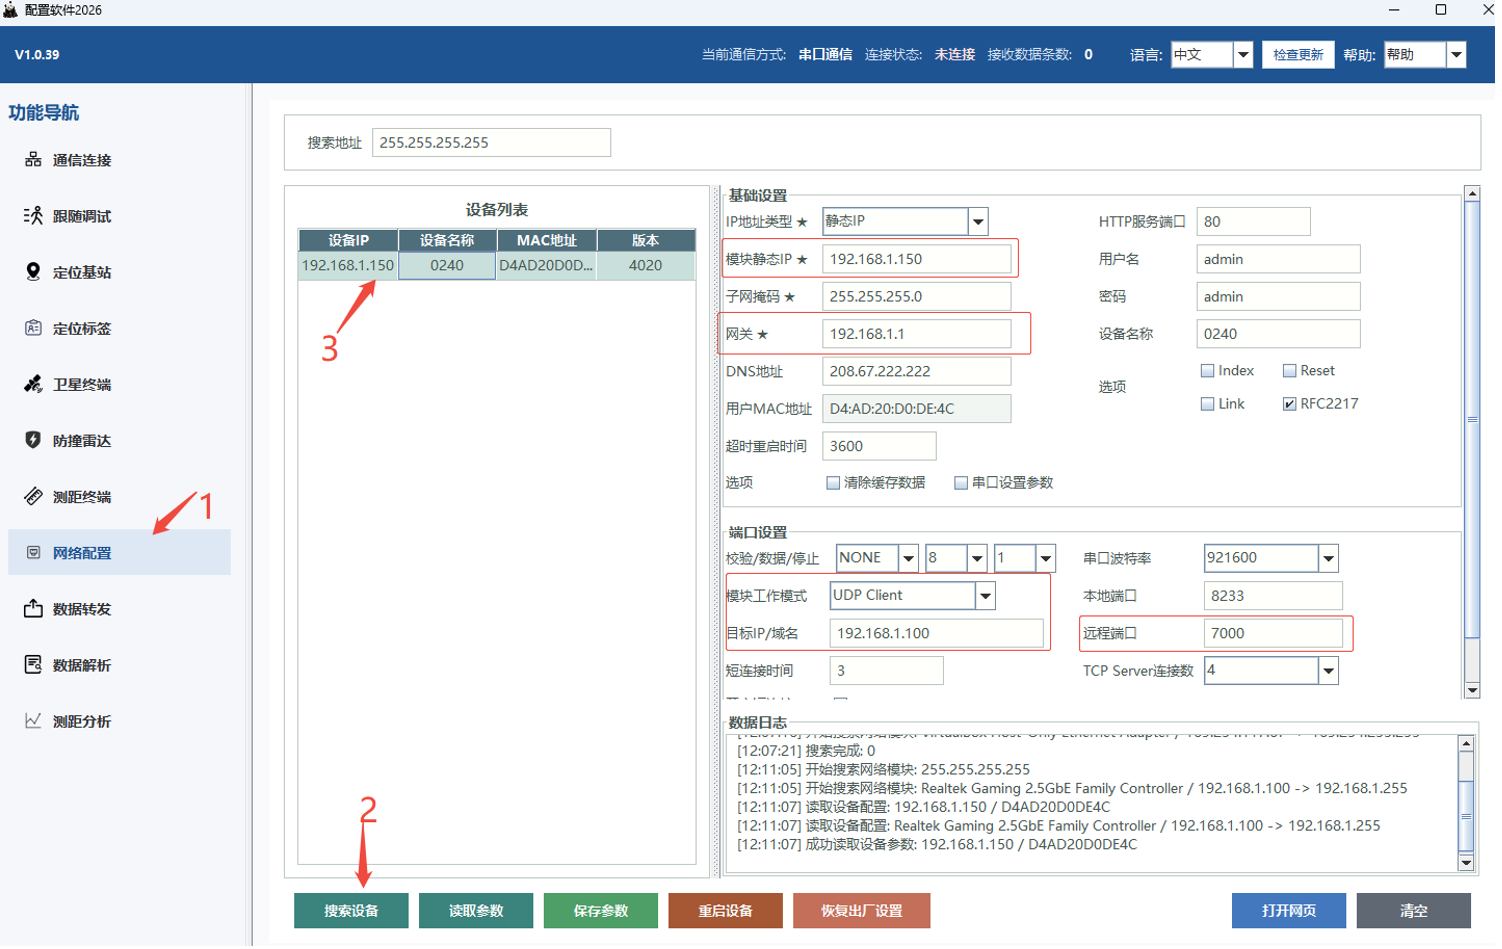
Task: Click the application icon in title bar
Action: (11, 10)
